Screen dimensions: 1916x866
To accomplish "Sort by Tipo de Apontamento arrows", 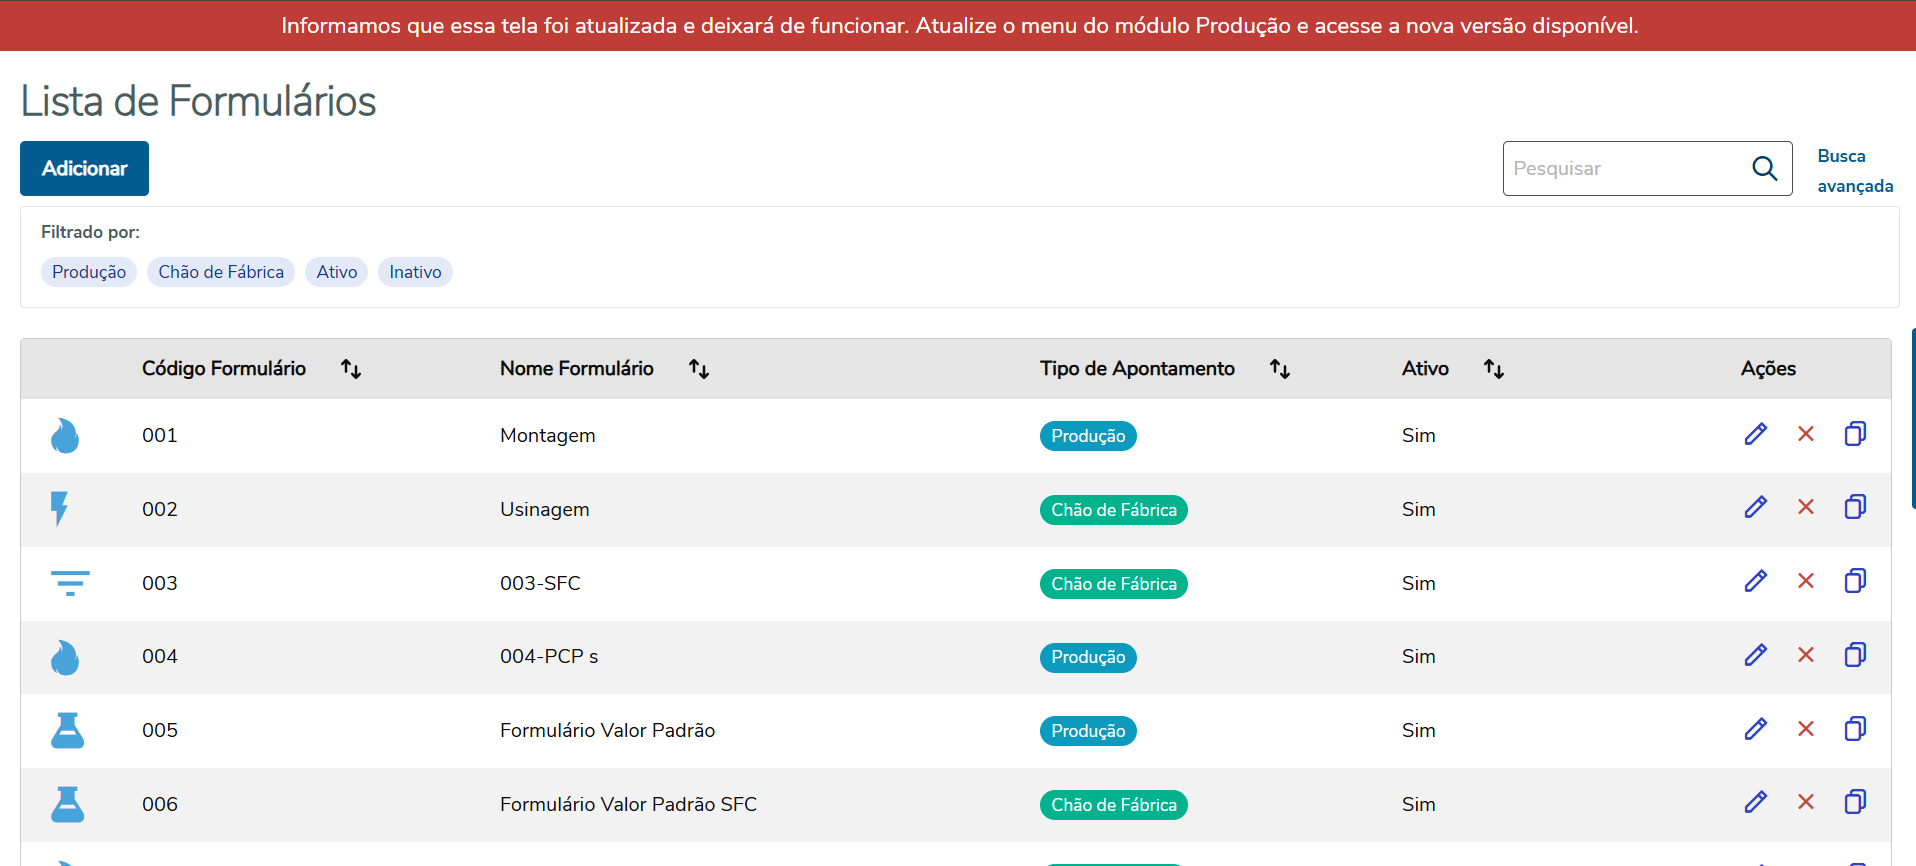I will tap(1279, 369).
